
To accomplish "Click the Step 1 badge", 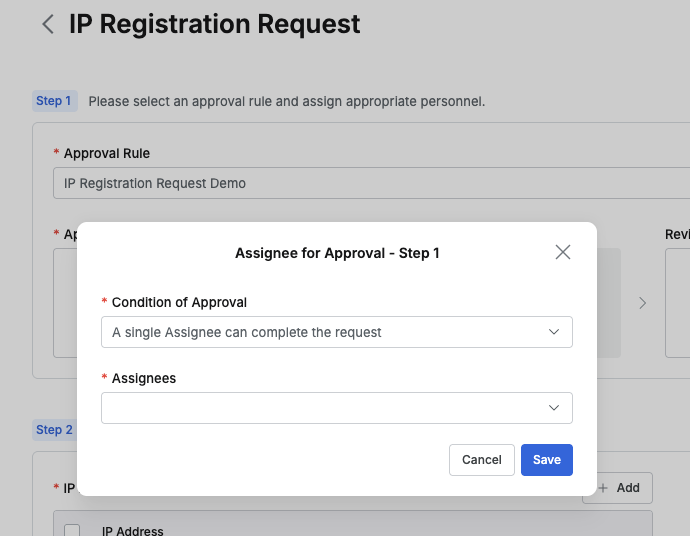I will click(x=54, y=101).
